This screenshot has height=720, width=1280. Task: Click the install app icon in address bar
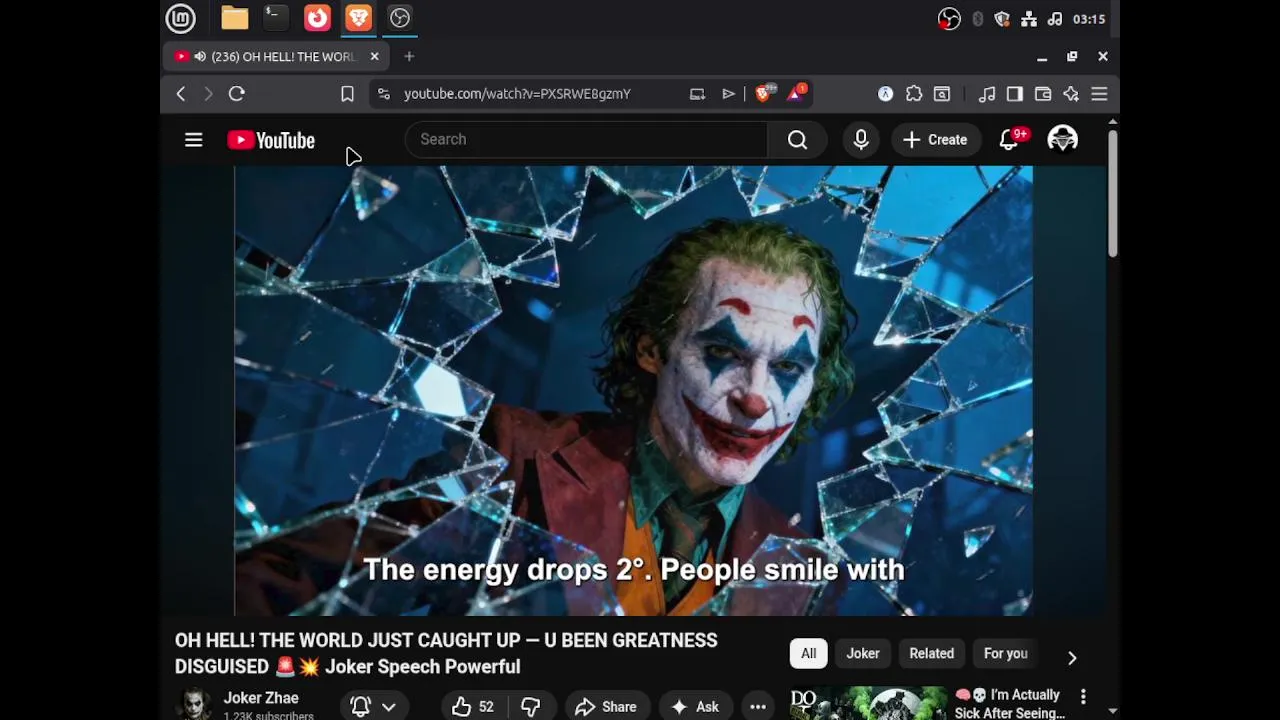[697, 94]
